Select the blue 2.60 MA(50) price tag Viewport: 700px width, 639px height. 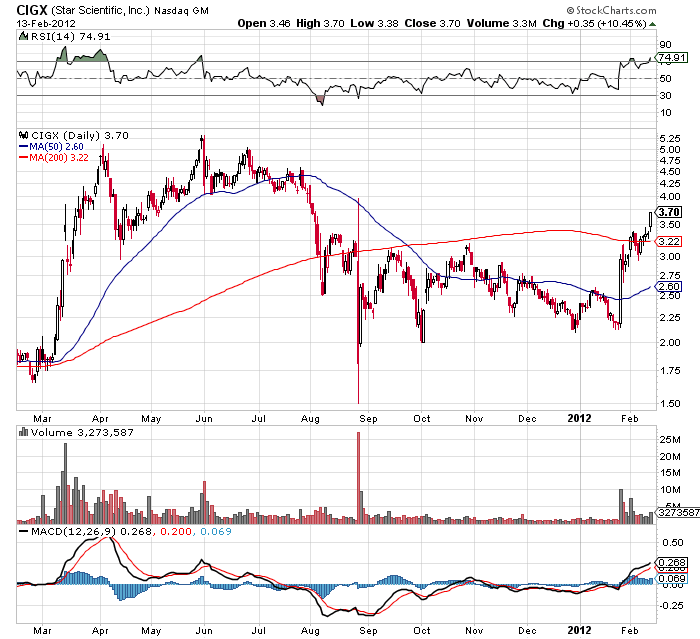(x=670, y=287)
